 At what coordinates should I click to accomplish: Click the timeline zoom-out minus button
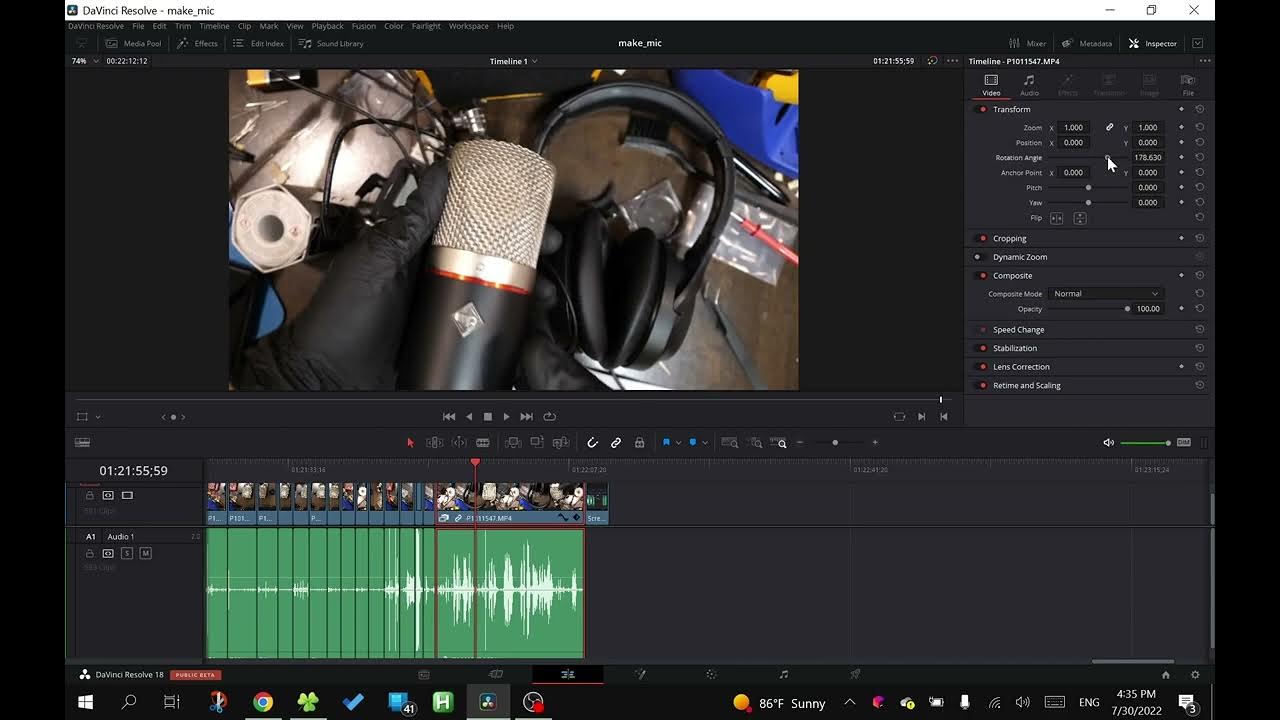coord(800,442)
